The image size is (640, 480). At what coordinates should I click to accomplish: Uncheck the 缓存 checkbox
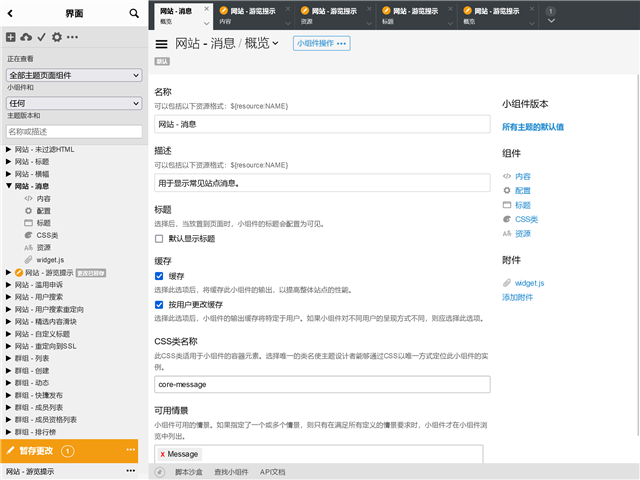pos(160,275)
